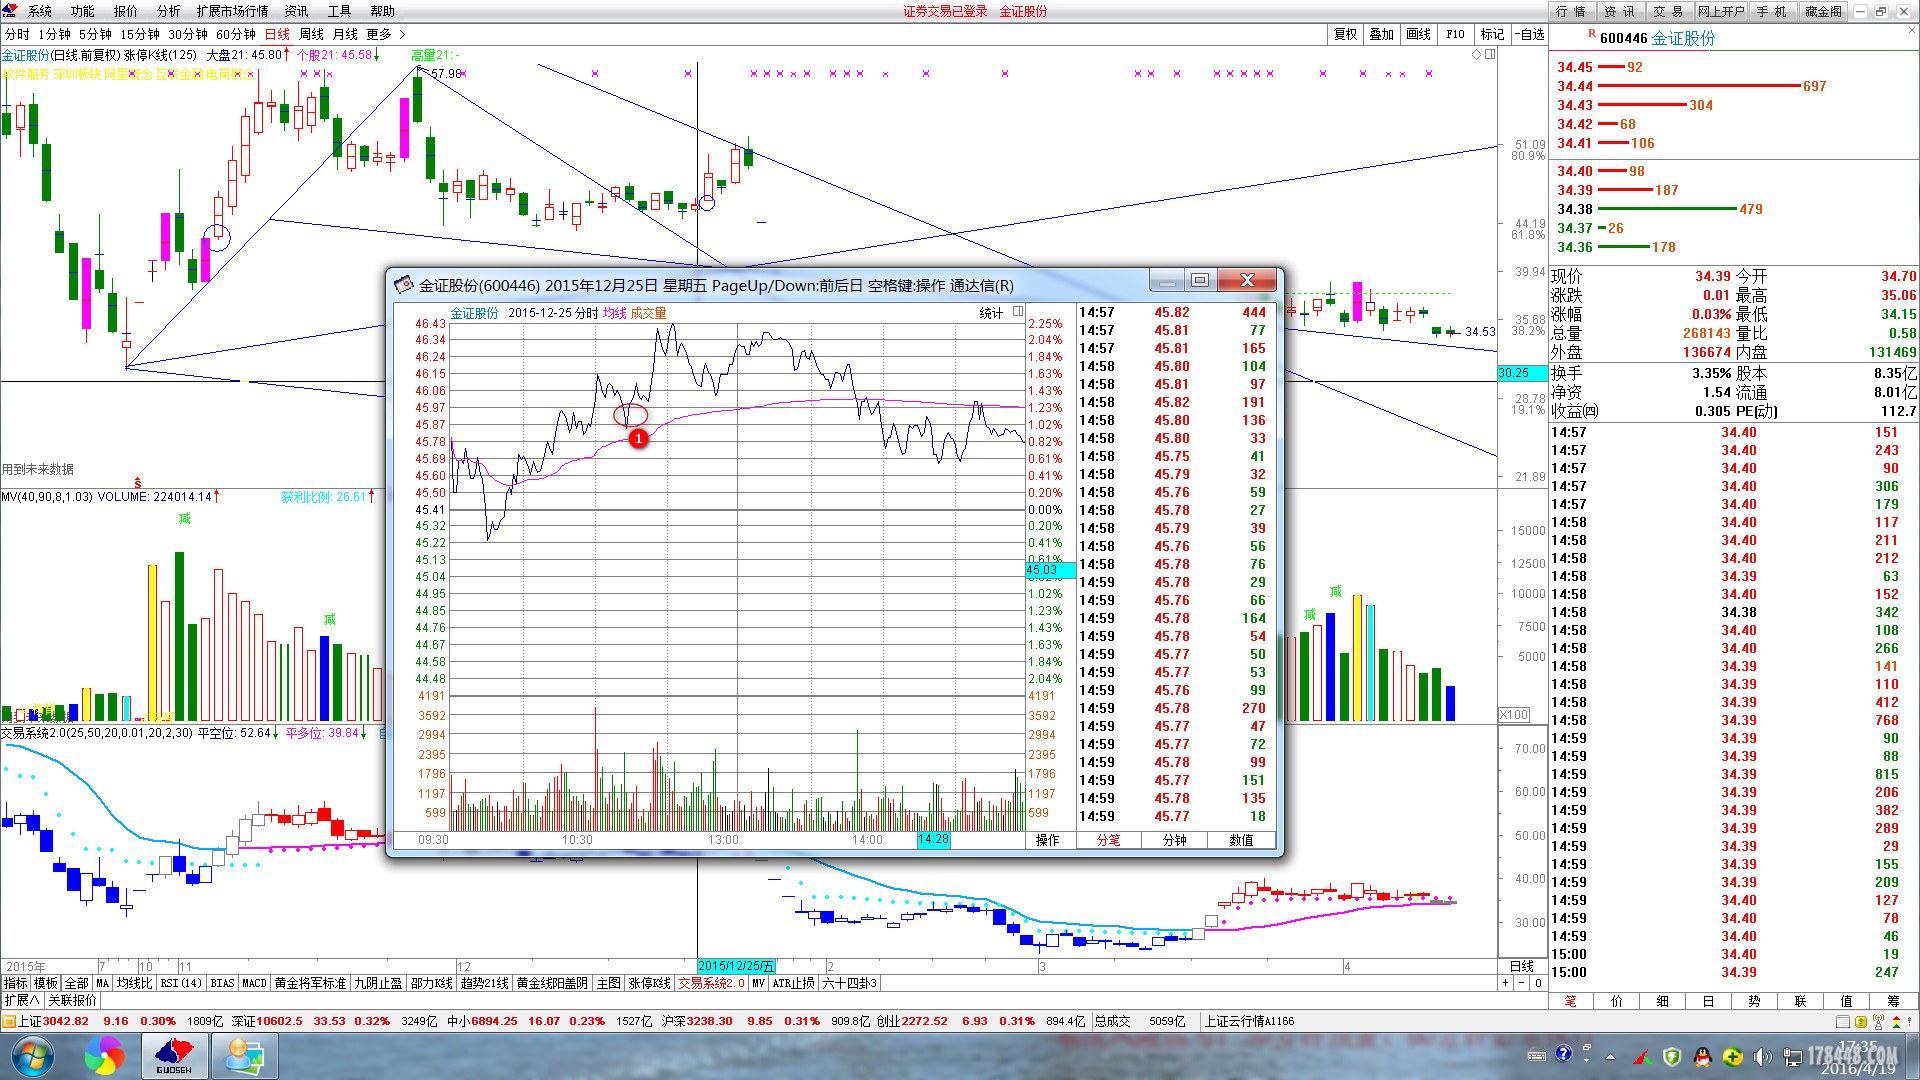Switch to the 行情 section
Image resolution: width=1920 pixels, height=1080 pixels.
tap(1571, 11)
